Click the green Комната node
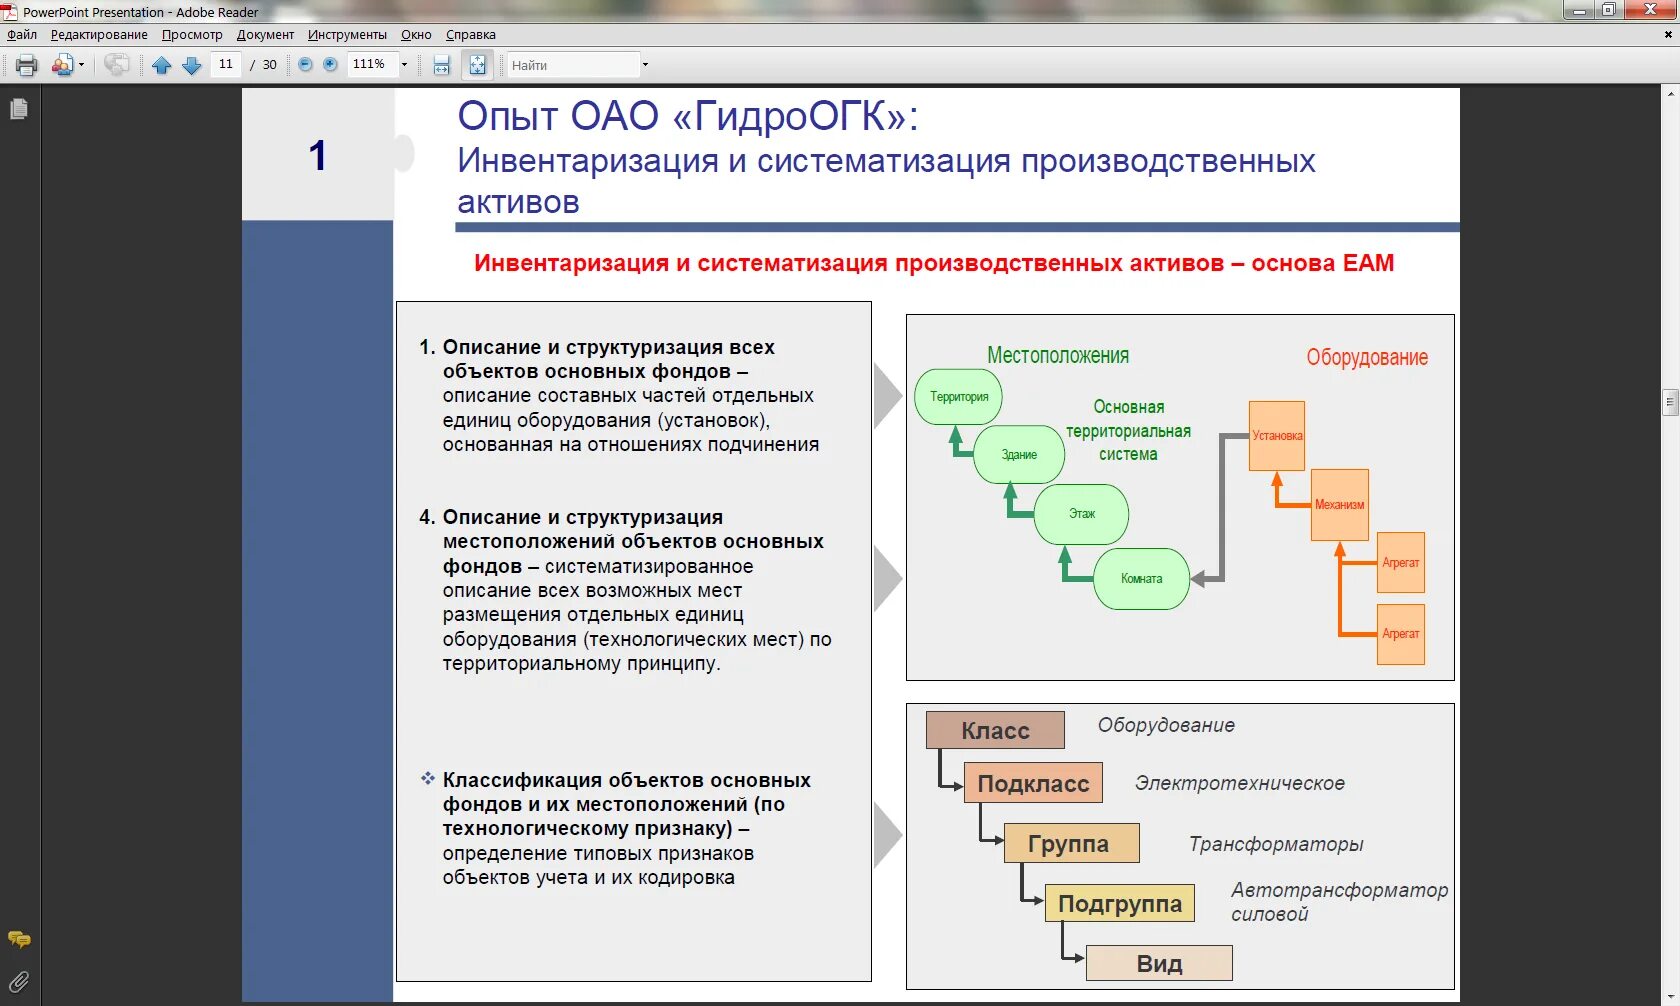Viewport: 1680px width, 1006px height. (x=1142, y=579)
